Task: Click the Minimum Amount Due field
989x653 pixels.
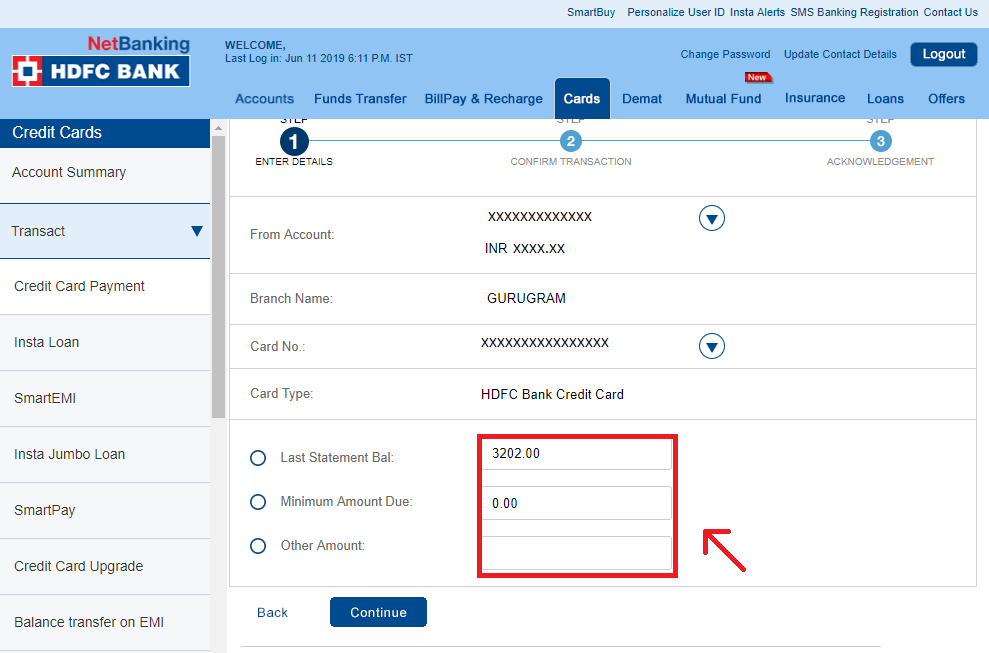Action: tap(577, 503)
